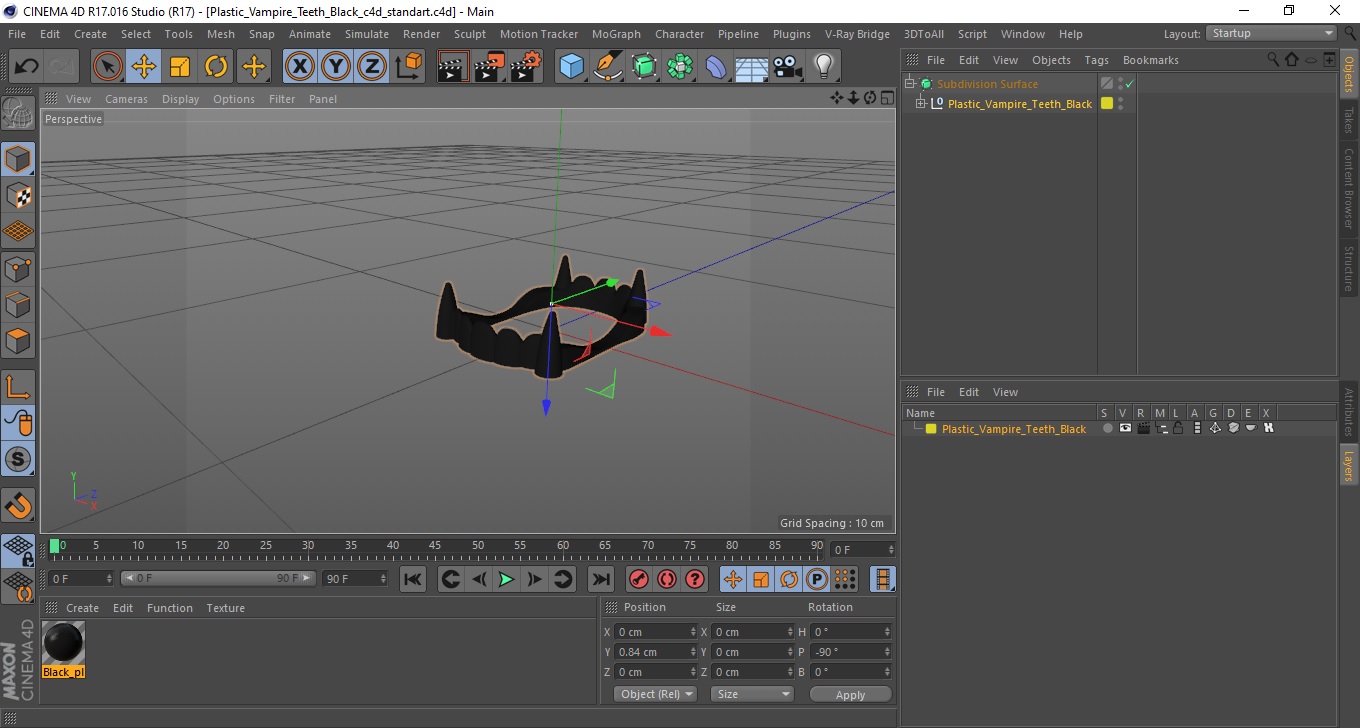The image size is (1360, 728).
Task: Open the viewport Cameras menu
Action: point(126,99)
